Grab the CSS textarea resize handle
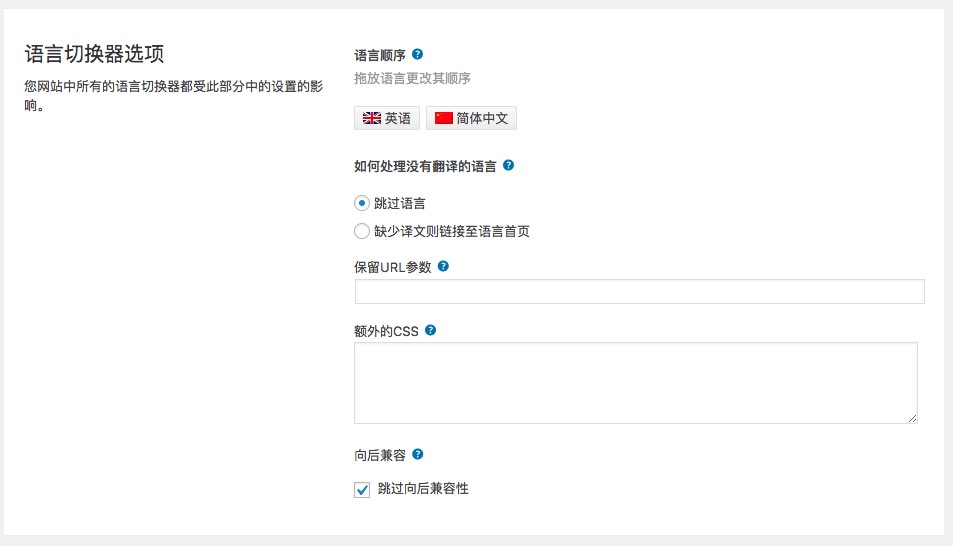 click(x=912, y=418)
